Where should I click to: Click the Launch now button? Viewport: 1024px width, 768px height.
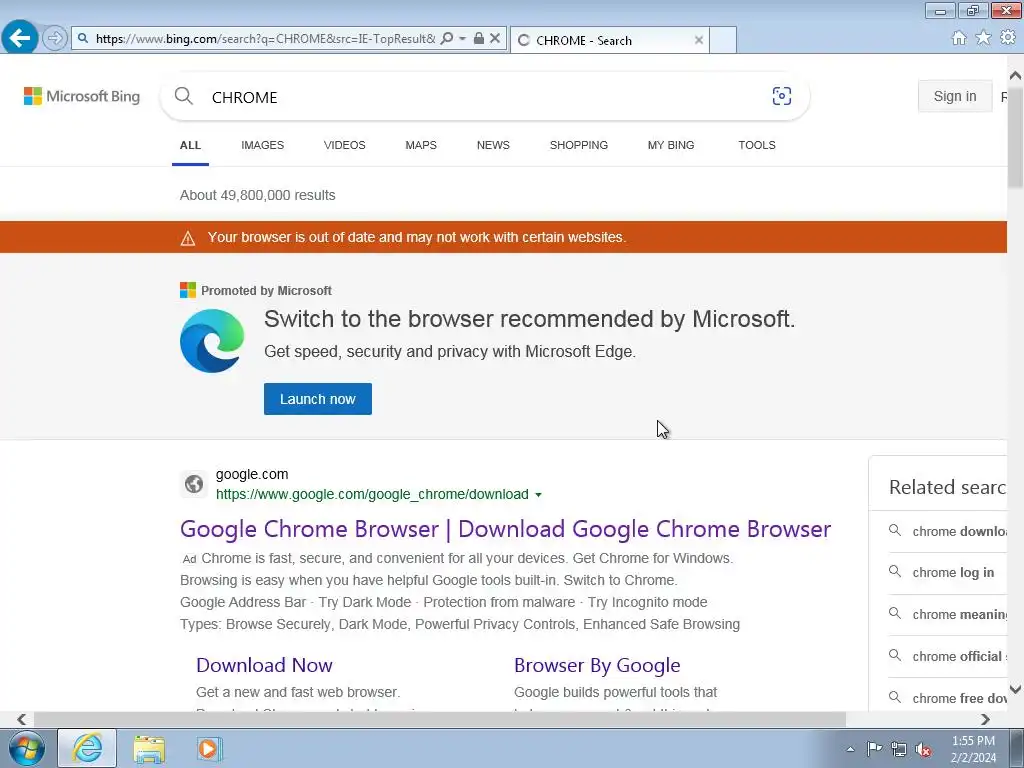point(317,399)
